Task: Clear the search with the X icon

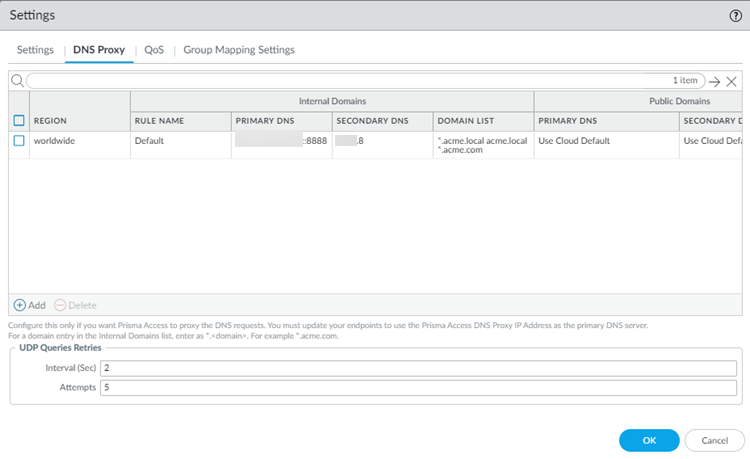Action: click(731, 81)
